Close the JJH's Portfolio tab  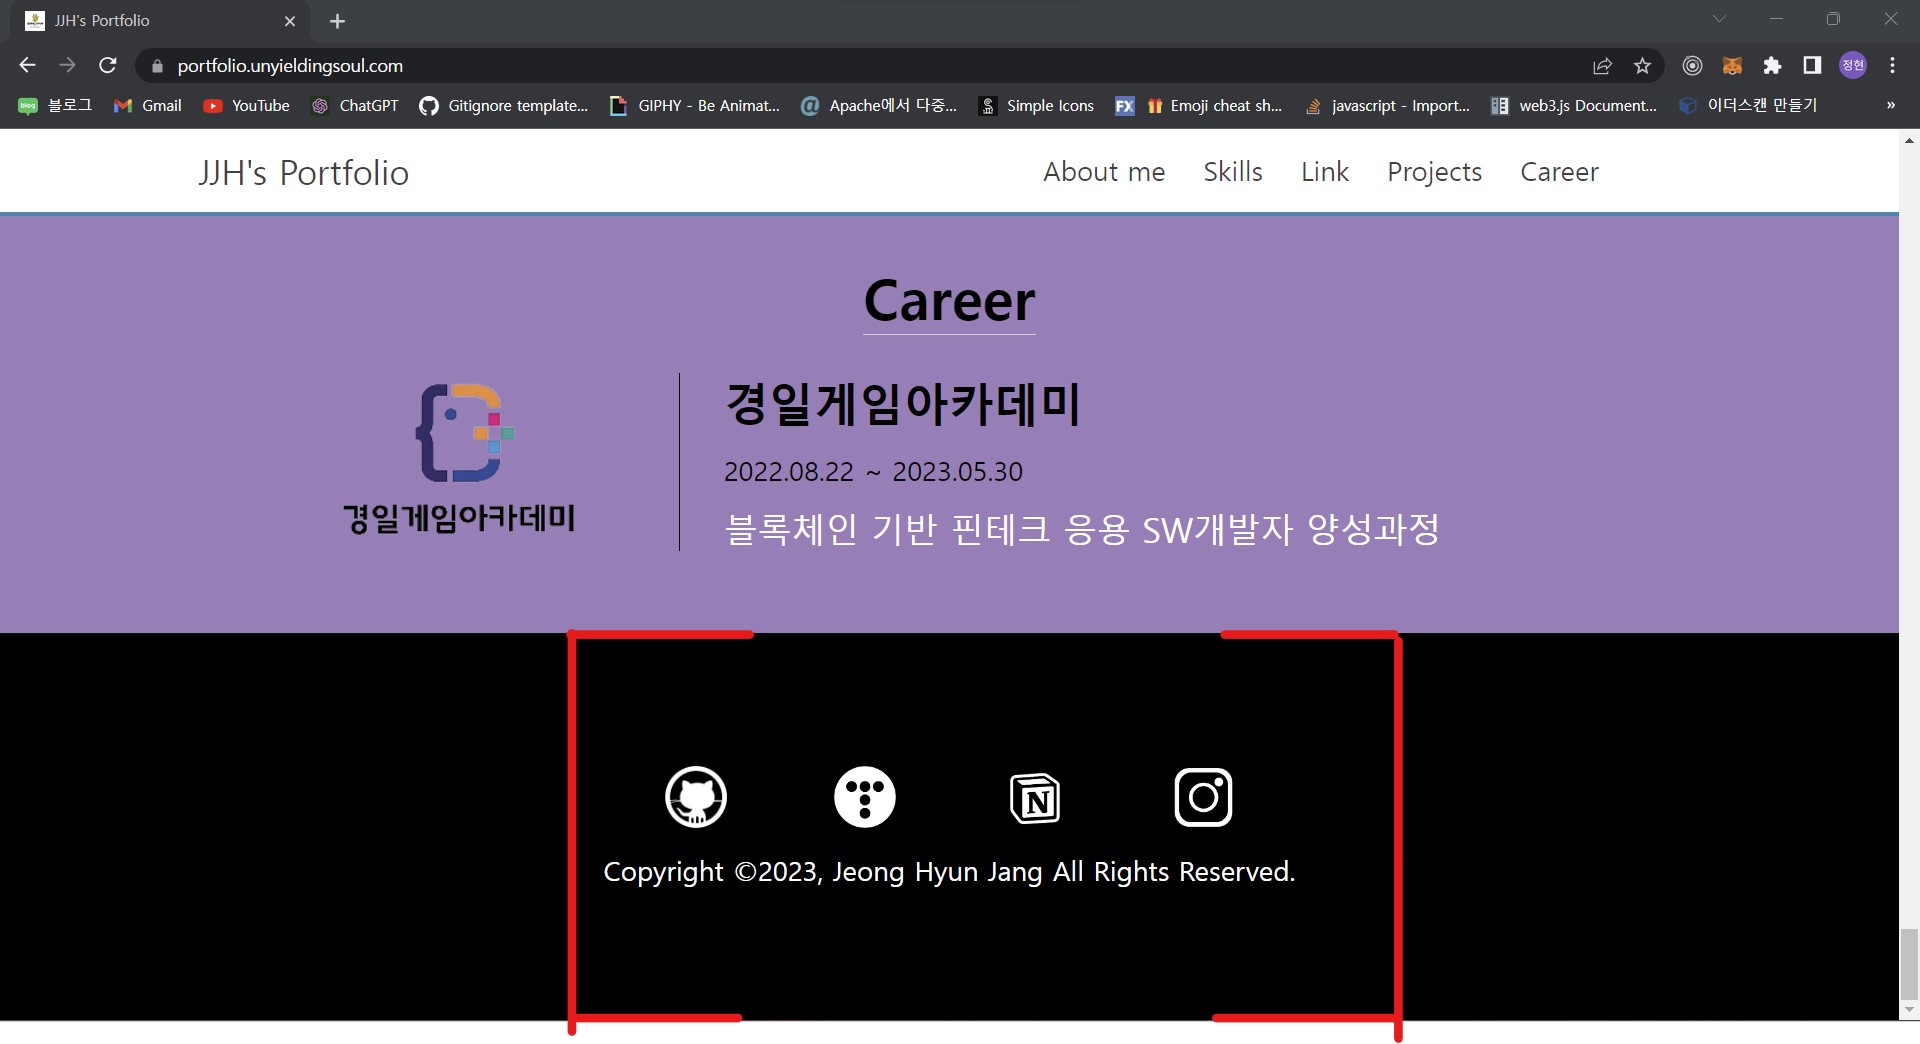(290, 21)
